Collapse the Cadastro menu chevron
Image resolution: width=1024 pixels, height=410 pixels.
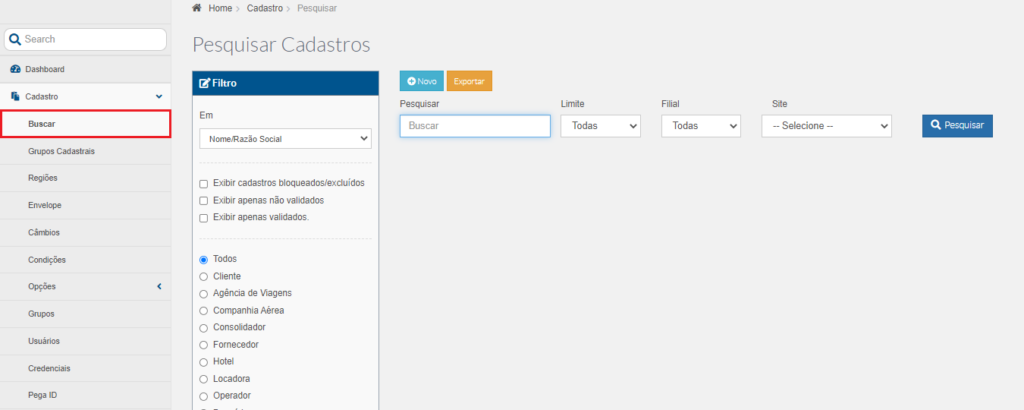pos(159,97)
